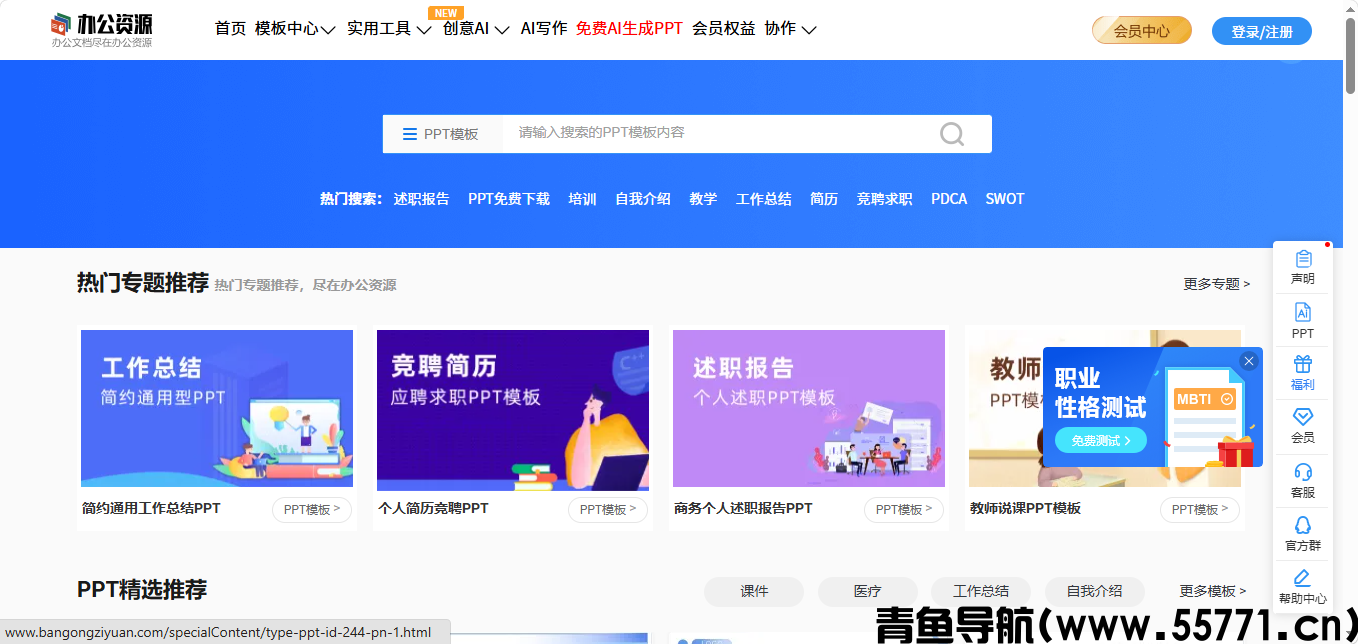1358x644 pixels.
Task: Close the 职业性格测试 popup ad
Action: click(x=1248, y=361)
